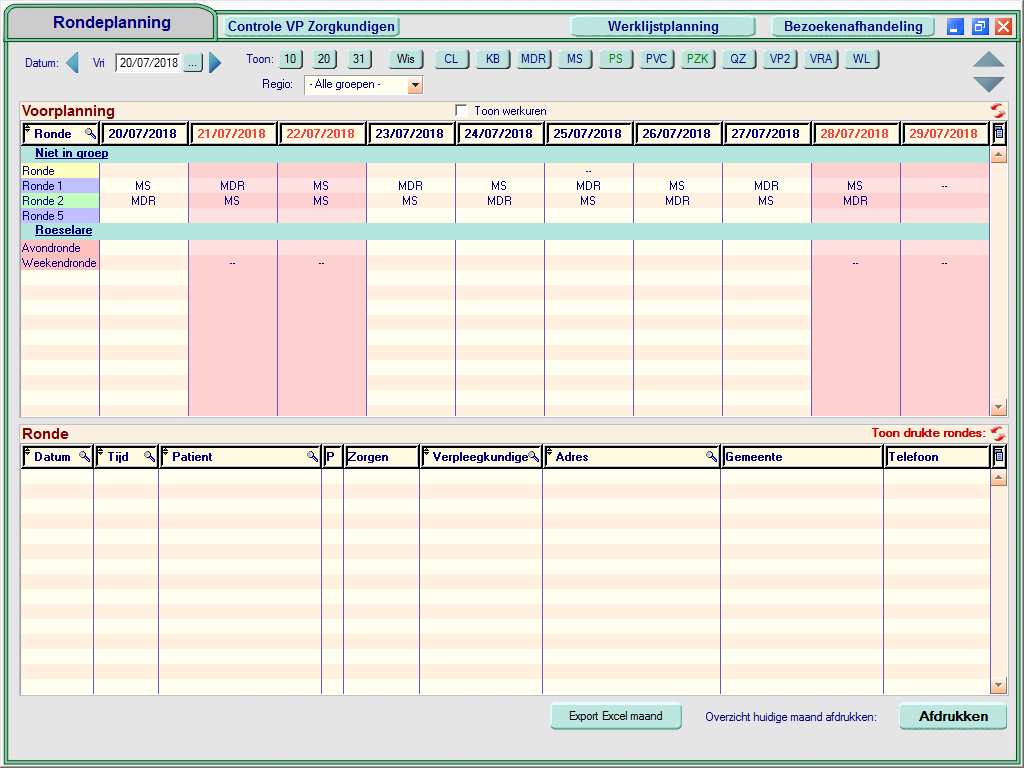Viewport: 1024px width, 768px height.
Task: Click the next date right arrow
Action: tap(215, 63)
